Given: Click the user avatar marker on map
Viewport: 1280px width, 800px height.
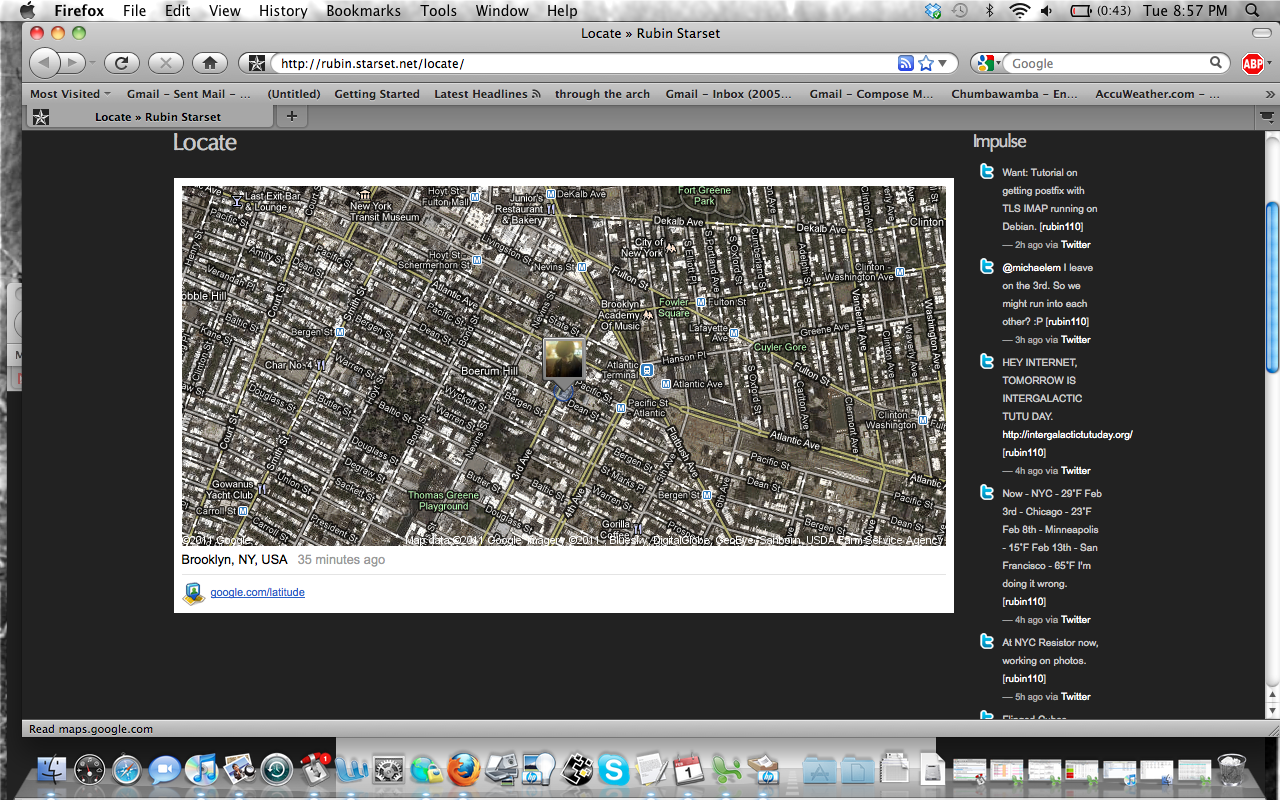Looking at the screenshot, I should (x=564, y=359).
